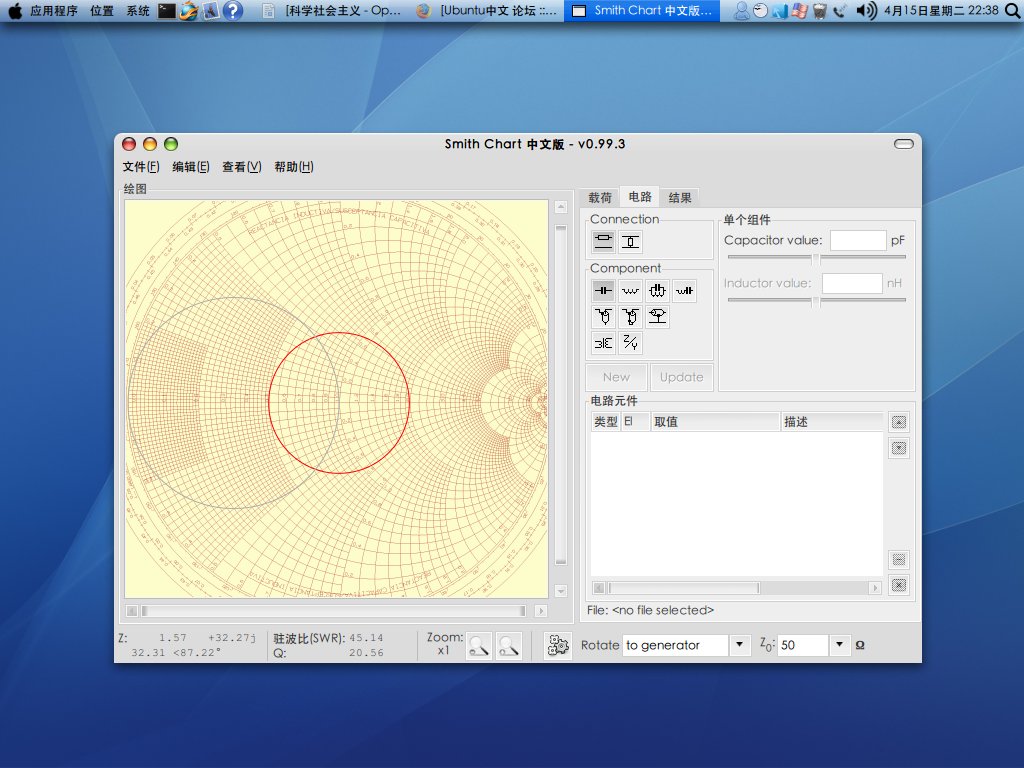Open the search magnifier in top-right corner

click(1012, 10)
